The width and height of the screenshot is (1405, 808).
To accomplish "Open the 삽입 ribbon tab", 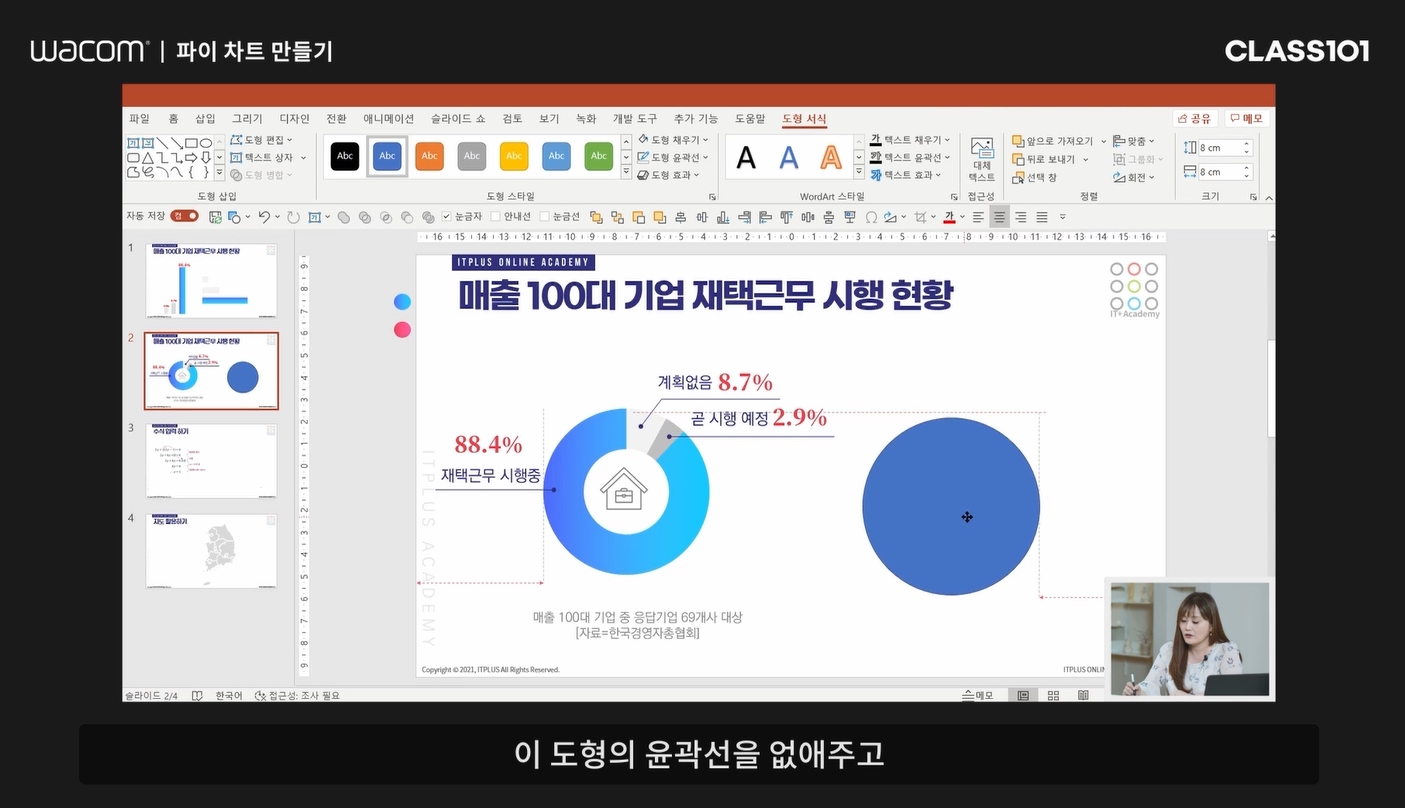I will point(205,118).
